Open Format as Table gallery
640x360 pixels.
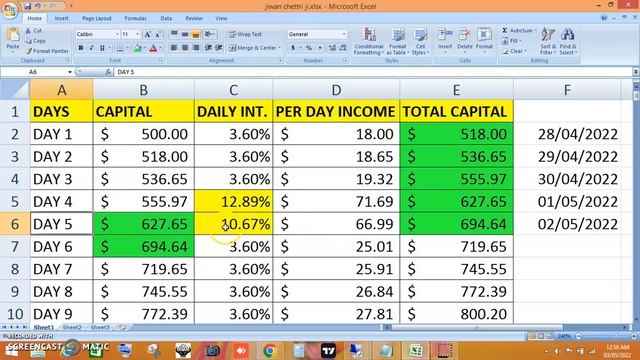397,41
